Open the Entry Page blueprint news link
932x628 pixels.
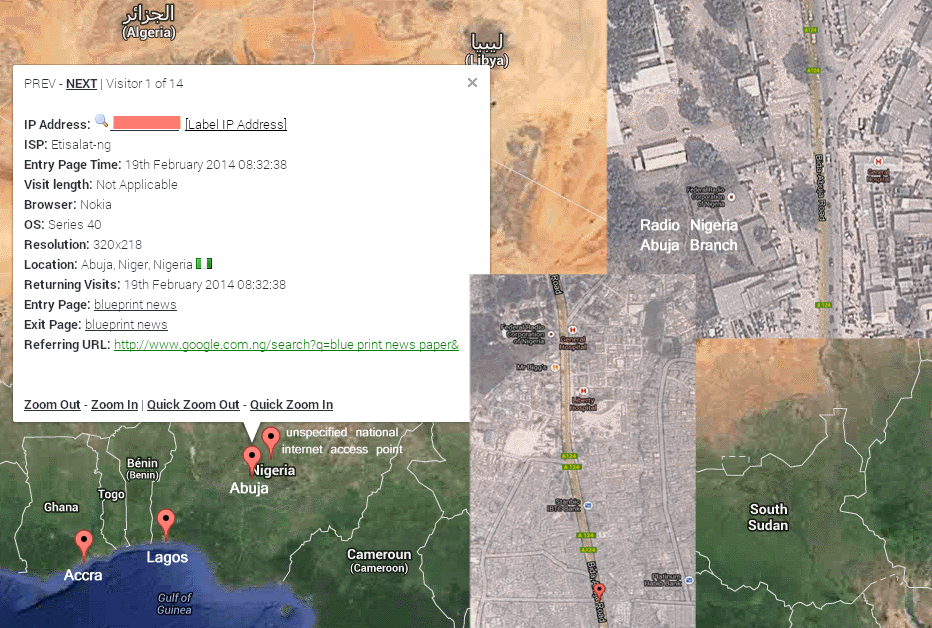(x=135, y=305)
